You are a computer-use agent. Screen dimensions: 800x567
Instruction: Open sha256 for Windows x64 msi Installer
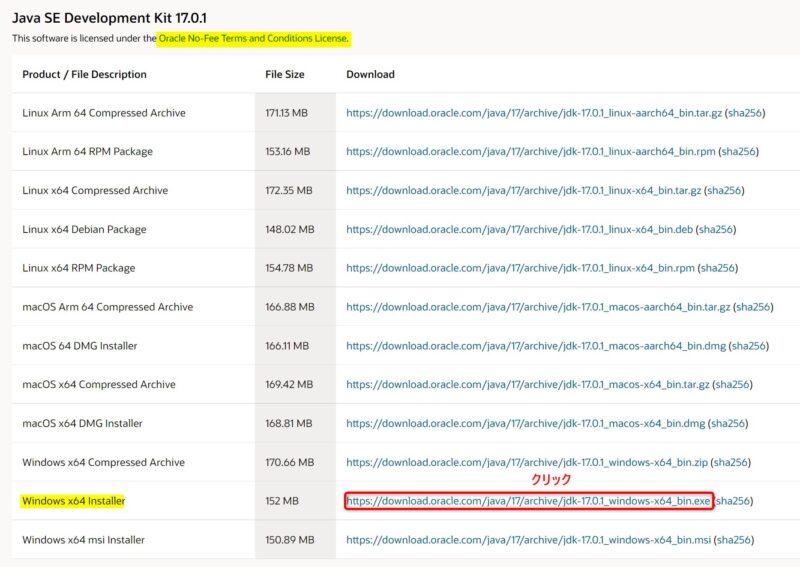click(734, 539)
